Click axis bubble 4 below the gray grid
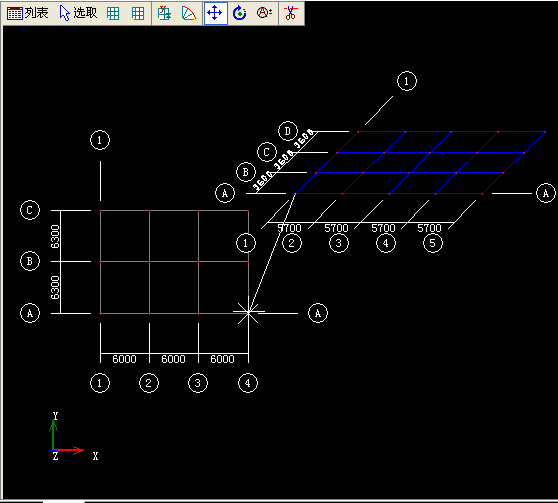The image size is (558, 503). pyautogui.click(x=248, y=383)
